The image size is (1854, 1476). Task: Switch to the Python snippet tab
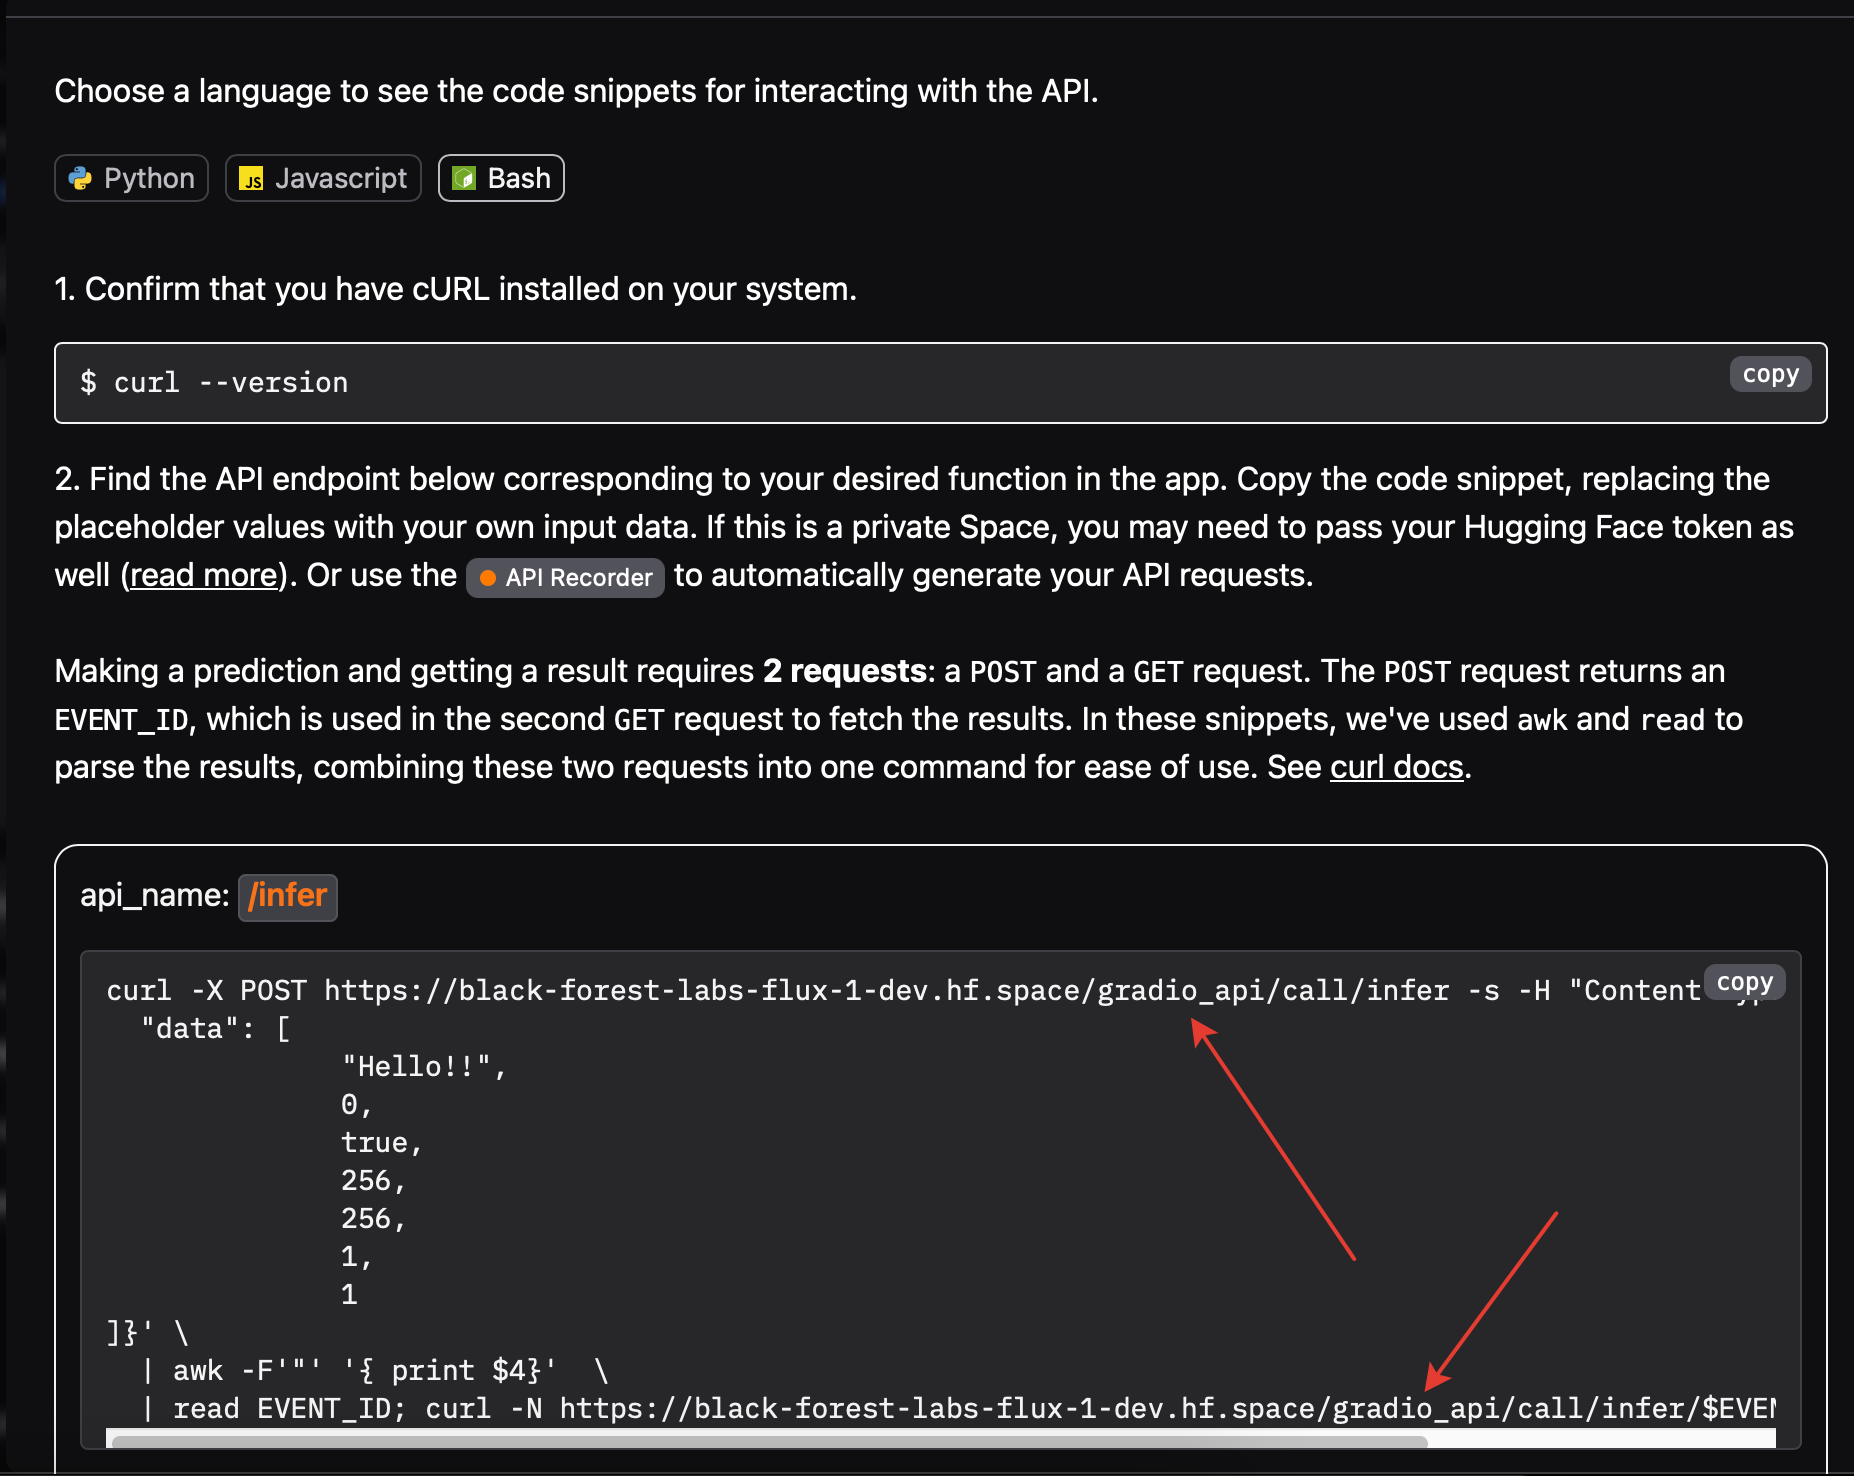(x=131, y=178)
